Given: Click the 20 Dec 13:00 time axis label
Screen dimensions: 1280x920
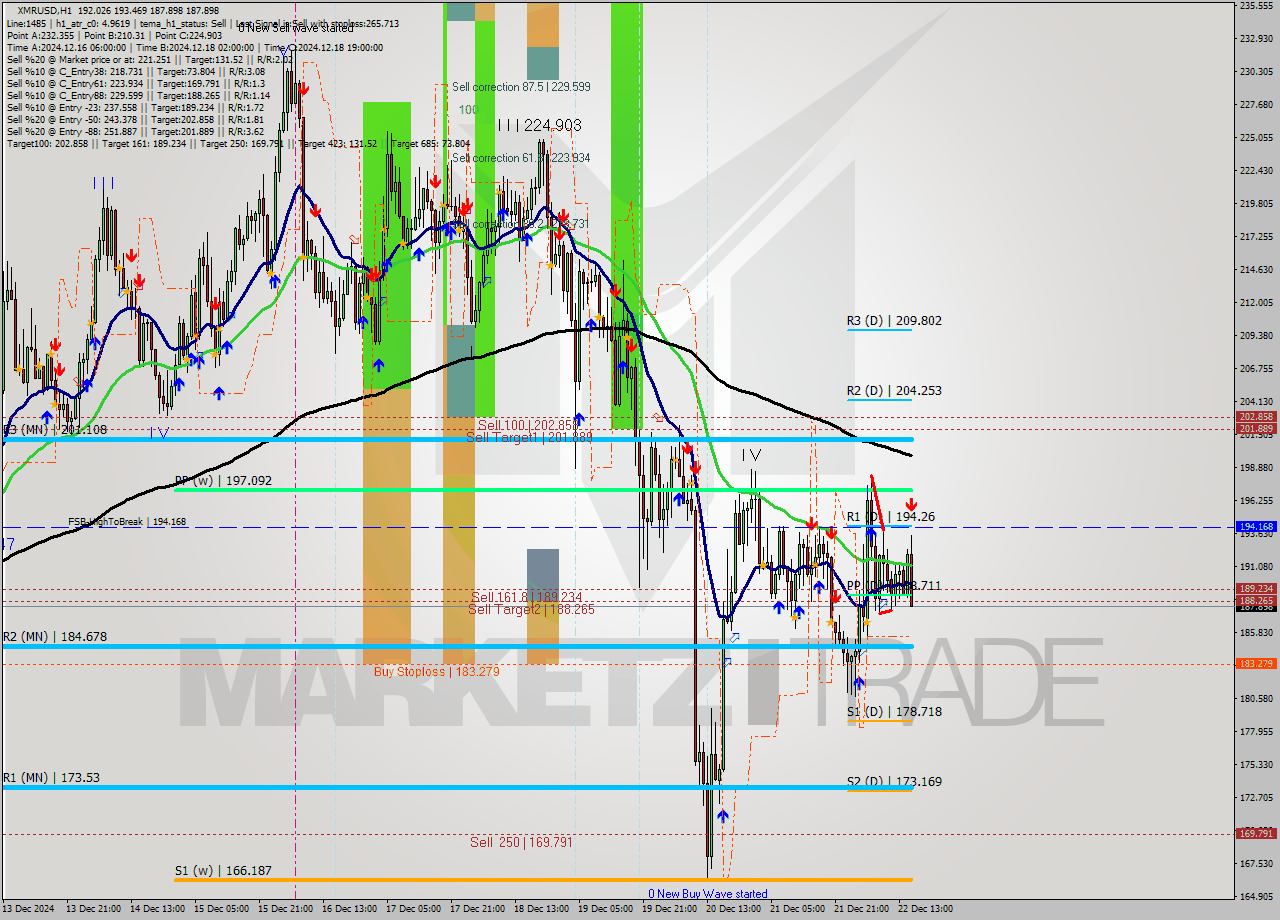Looking at the screenshot, I should click(x=732, y=909).
